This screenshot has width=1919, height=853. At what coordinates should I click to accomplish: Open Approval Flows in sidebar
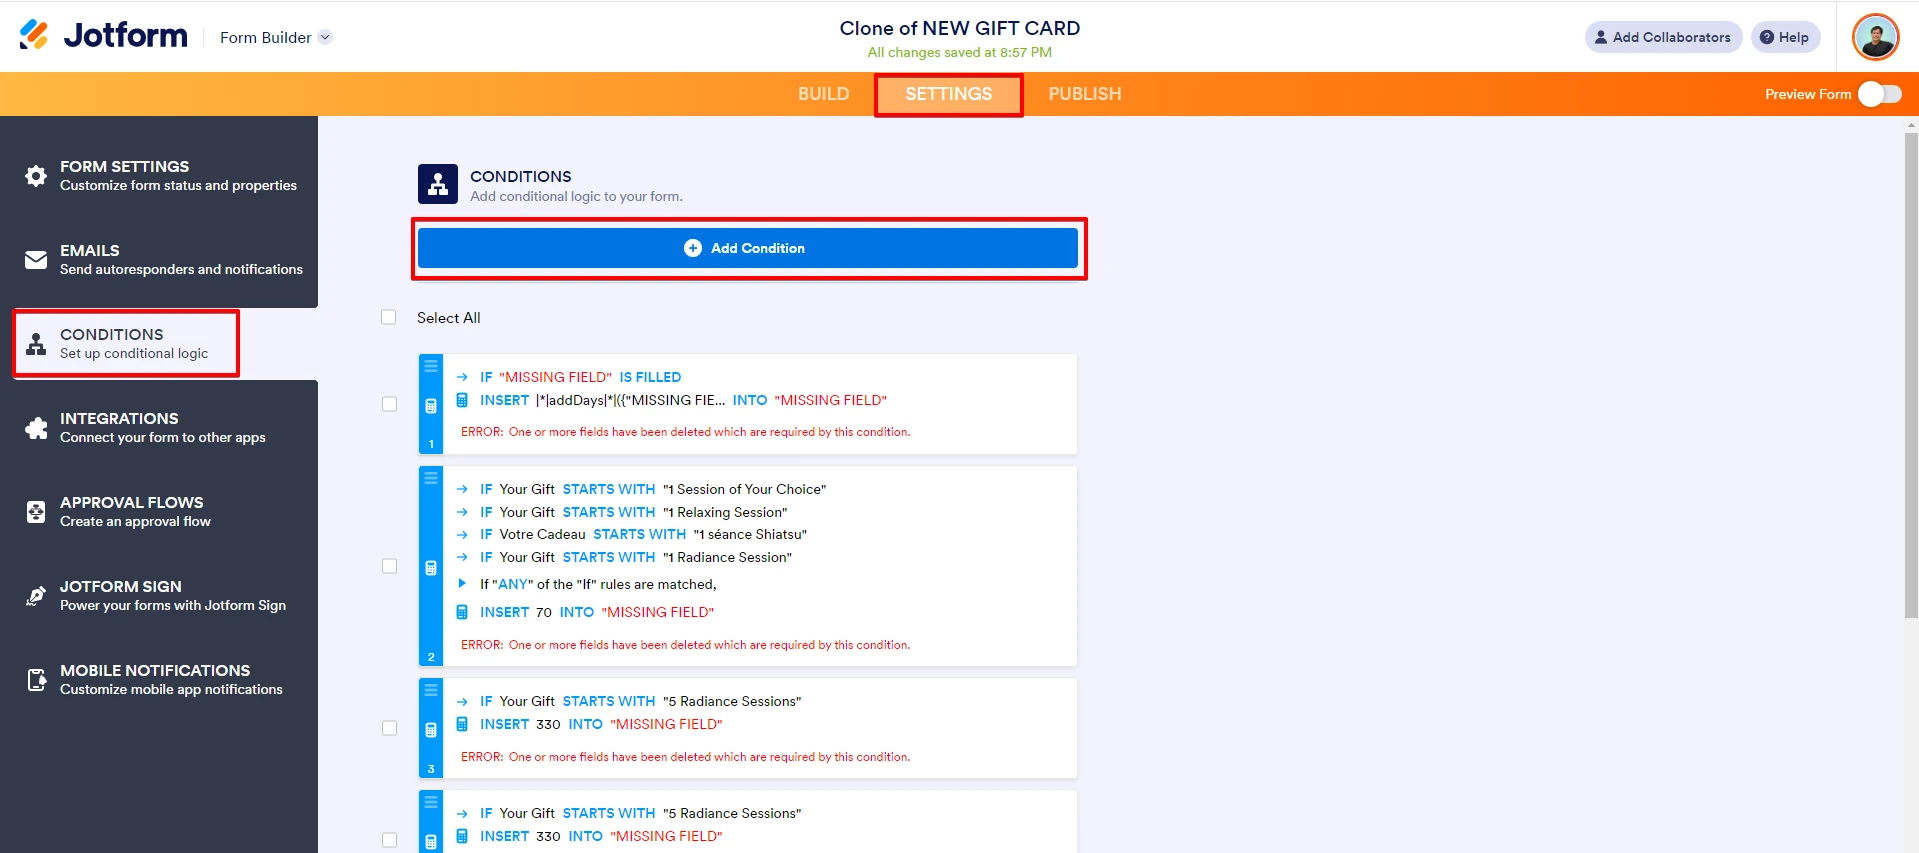coord(159,511)
